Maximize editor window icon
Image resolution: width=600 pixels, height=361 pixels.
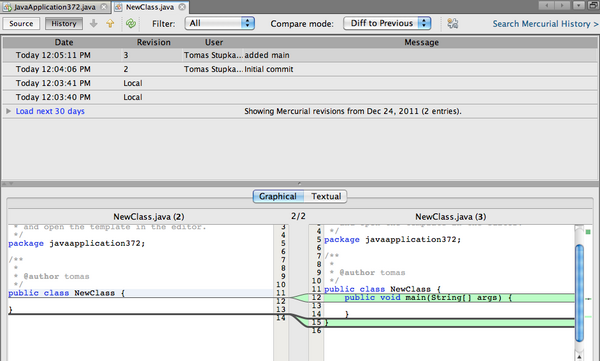tap(593, 5)
